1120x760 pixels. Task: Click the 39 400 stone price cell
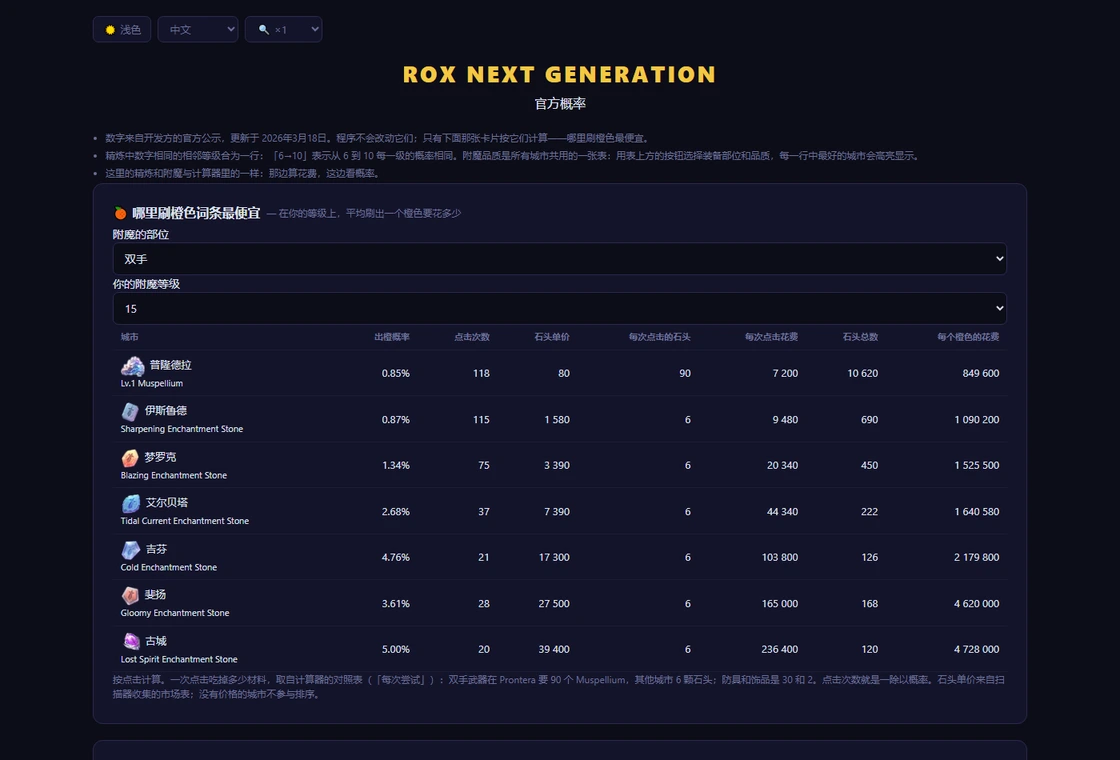pyautogui.click(x=554, y=650)
